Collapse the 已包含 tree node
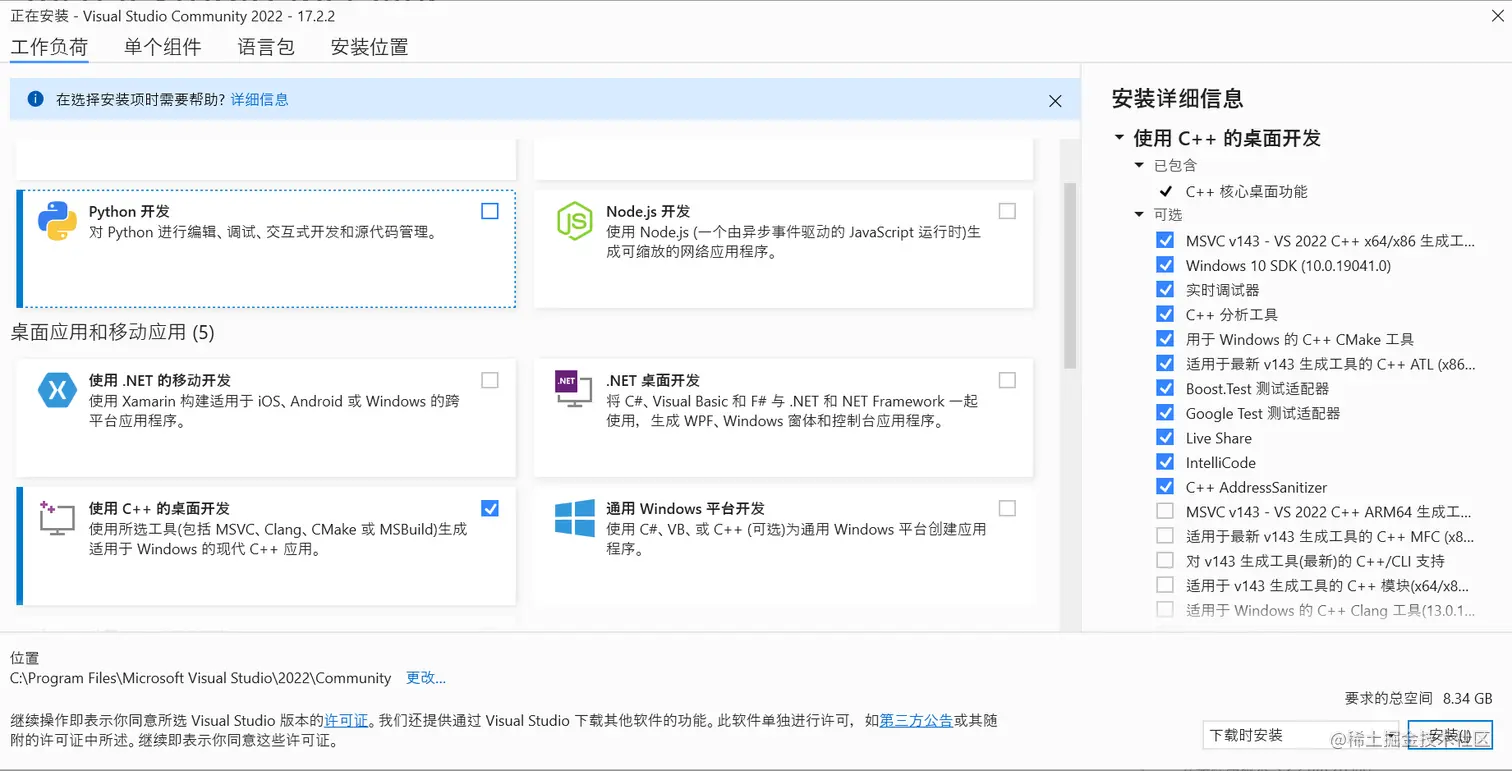This screenshot has width=1512, height=771. [1139, 165]
